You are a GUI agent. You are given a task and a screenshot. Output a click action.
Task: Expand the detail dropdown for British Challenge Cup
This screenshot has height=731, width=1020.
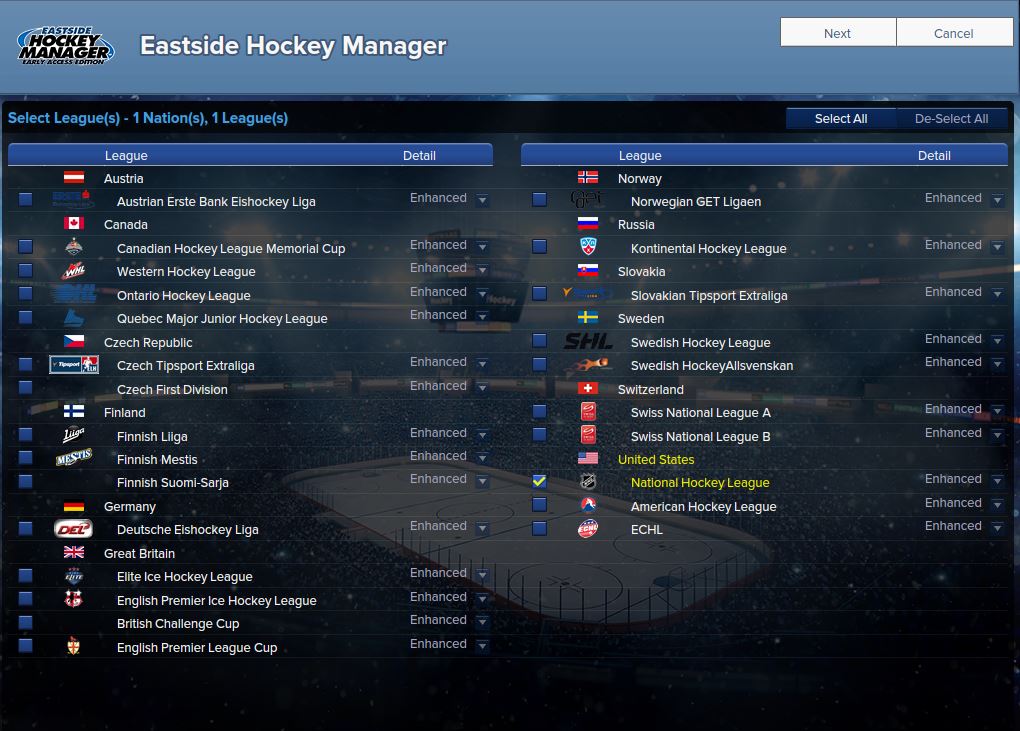(482, 622)
